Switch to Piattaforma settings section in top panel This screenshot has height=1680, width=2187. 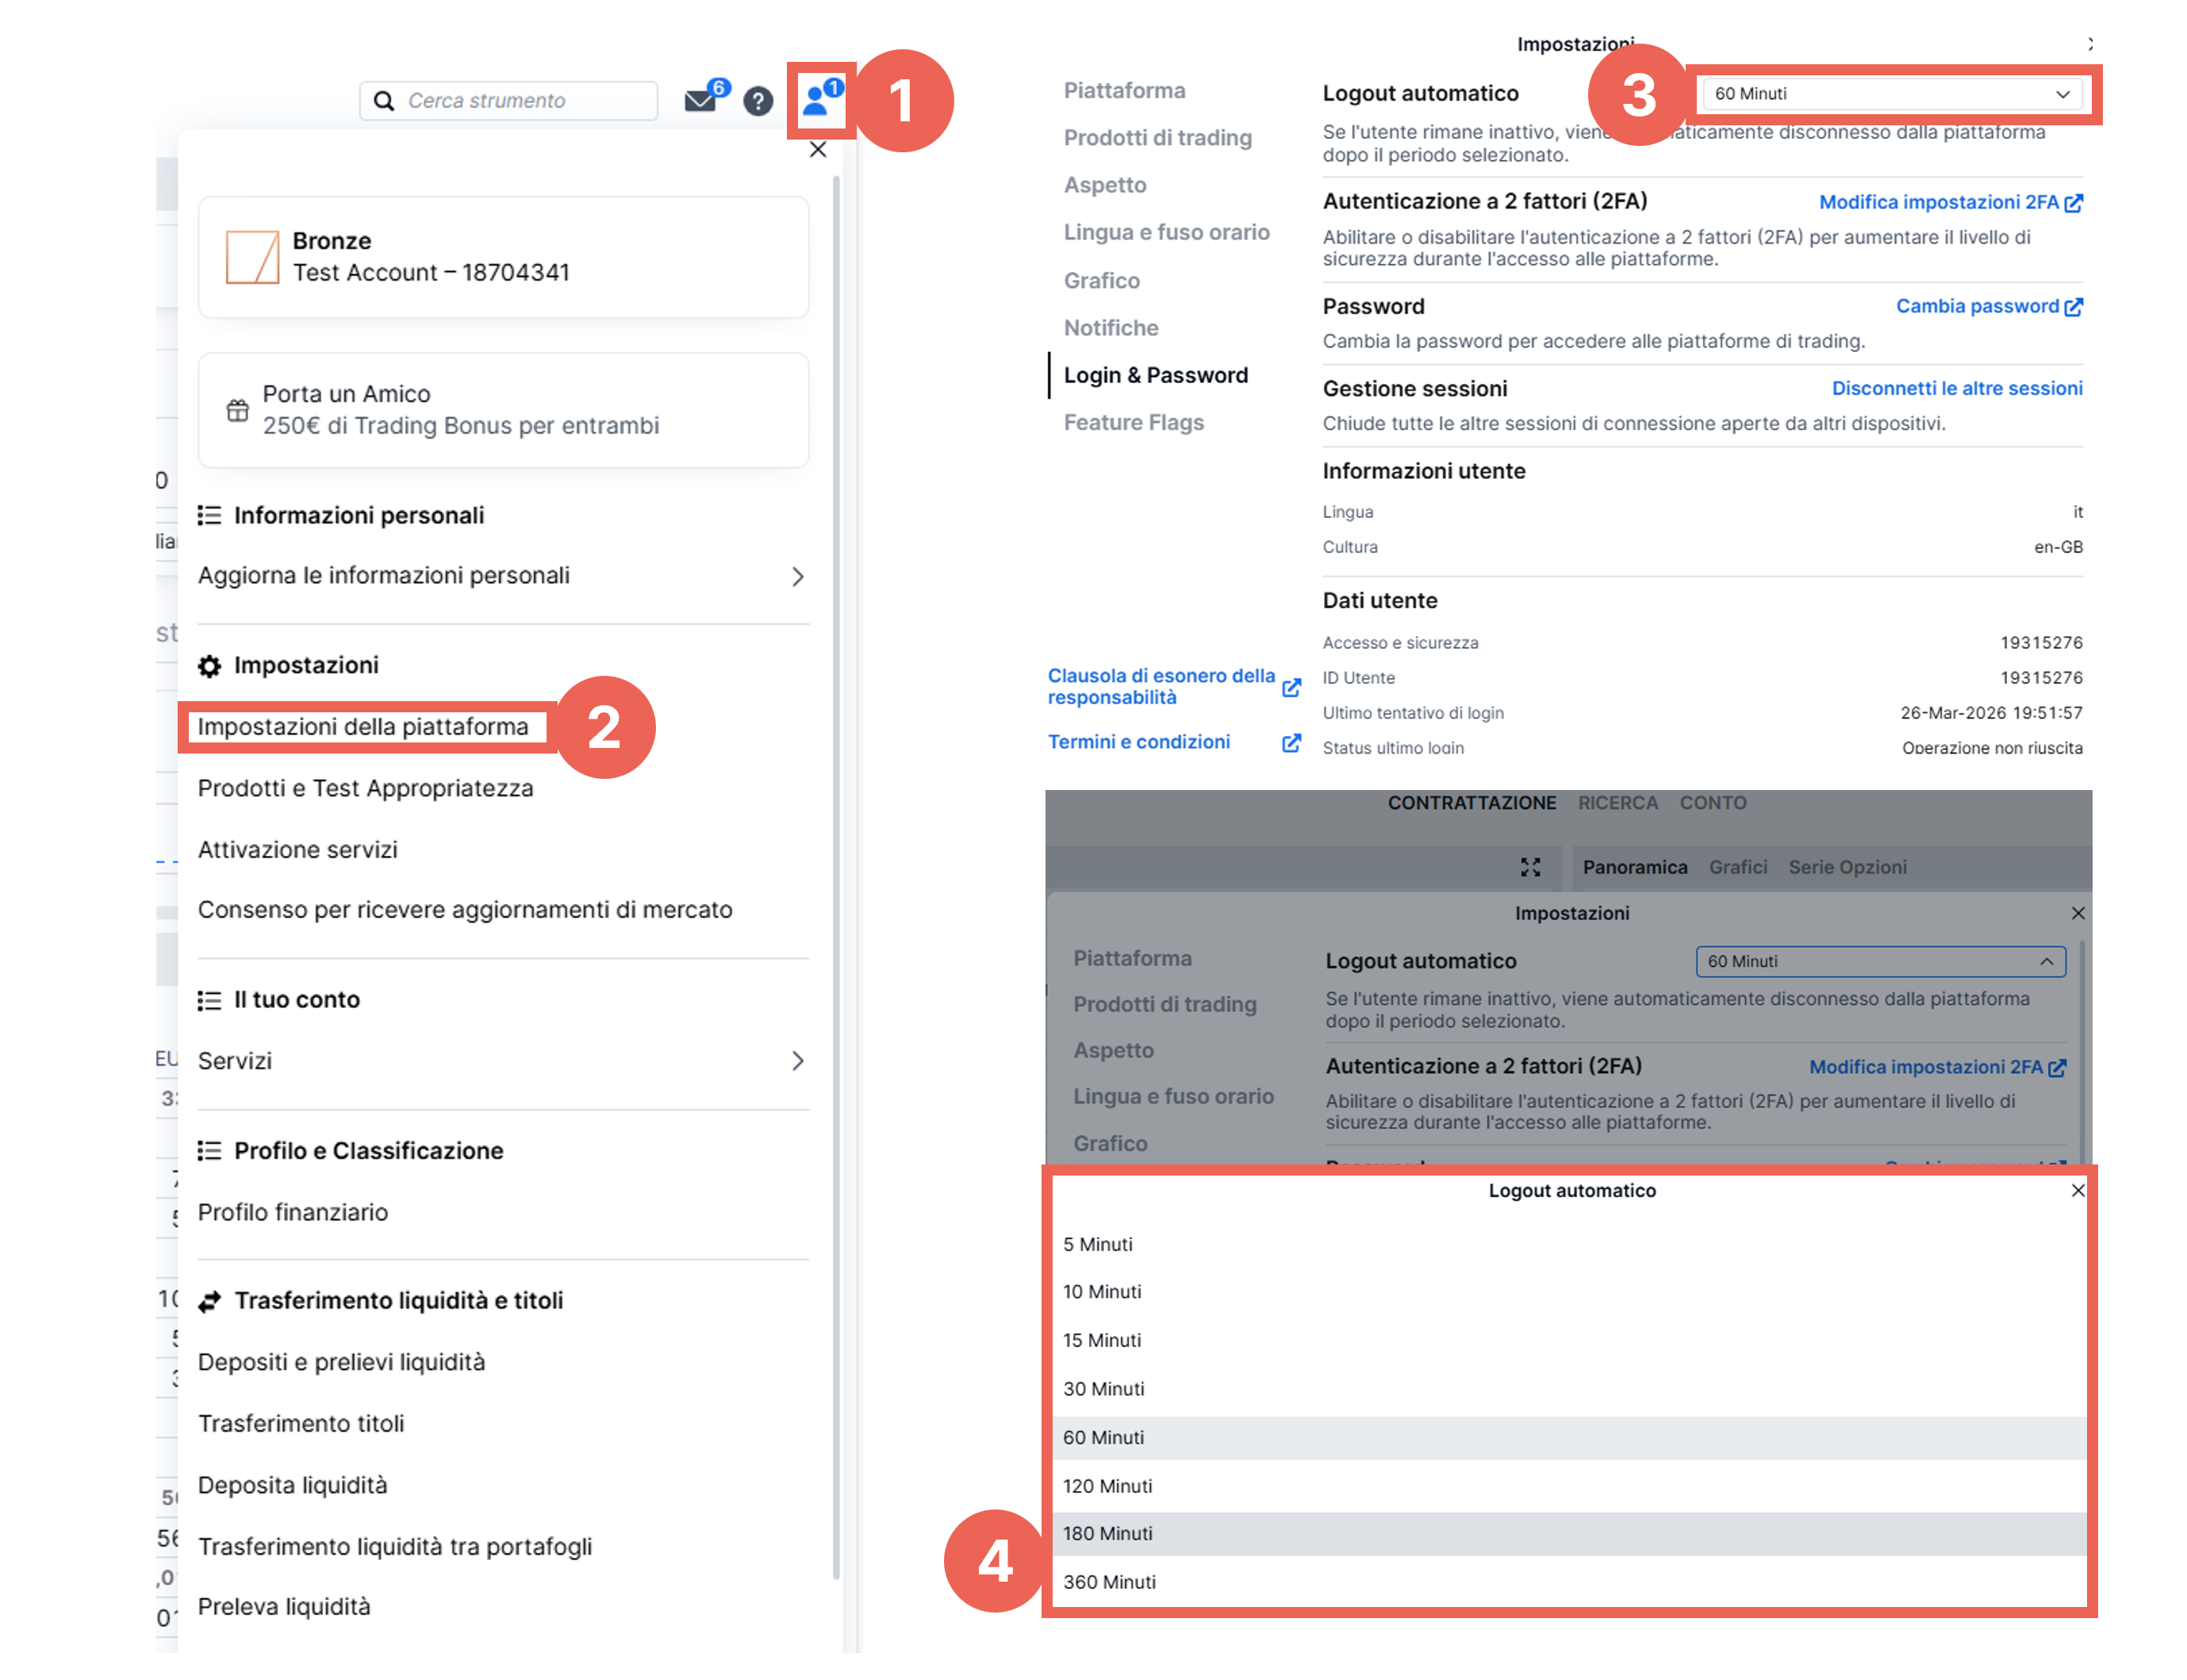point(1124,91)
